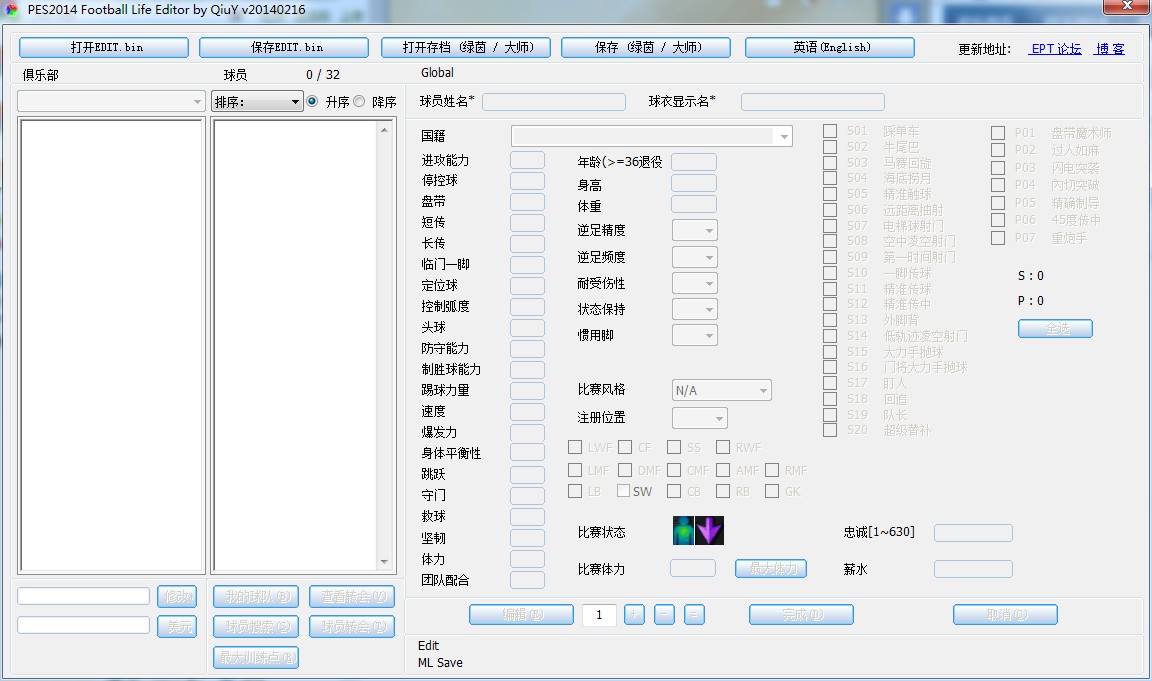
Task: Click the 球员转会(T) player transfer button
Action: (x=352, y=627)
